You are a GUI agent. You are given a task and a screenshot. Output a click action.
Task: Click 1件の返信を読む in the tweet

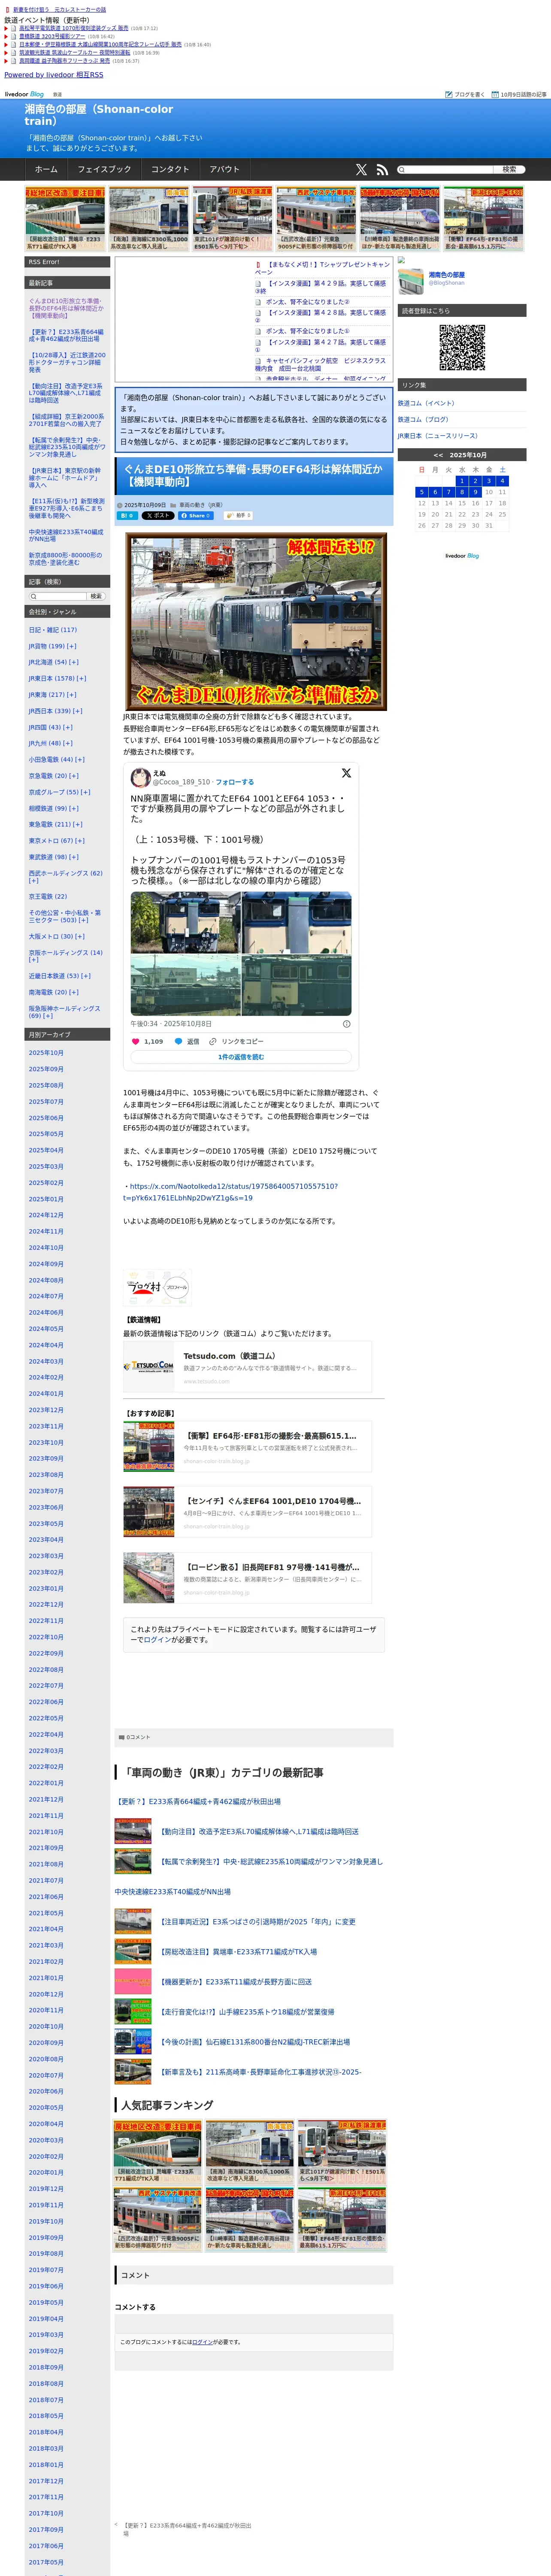tap(241, 1057)
